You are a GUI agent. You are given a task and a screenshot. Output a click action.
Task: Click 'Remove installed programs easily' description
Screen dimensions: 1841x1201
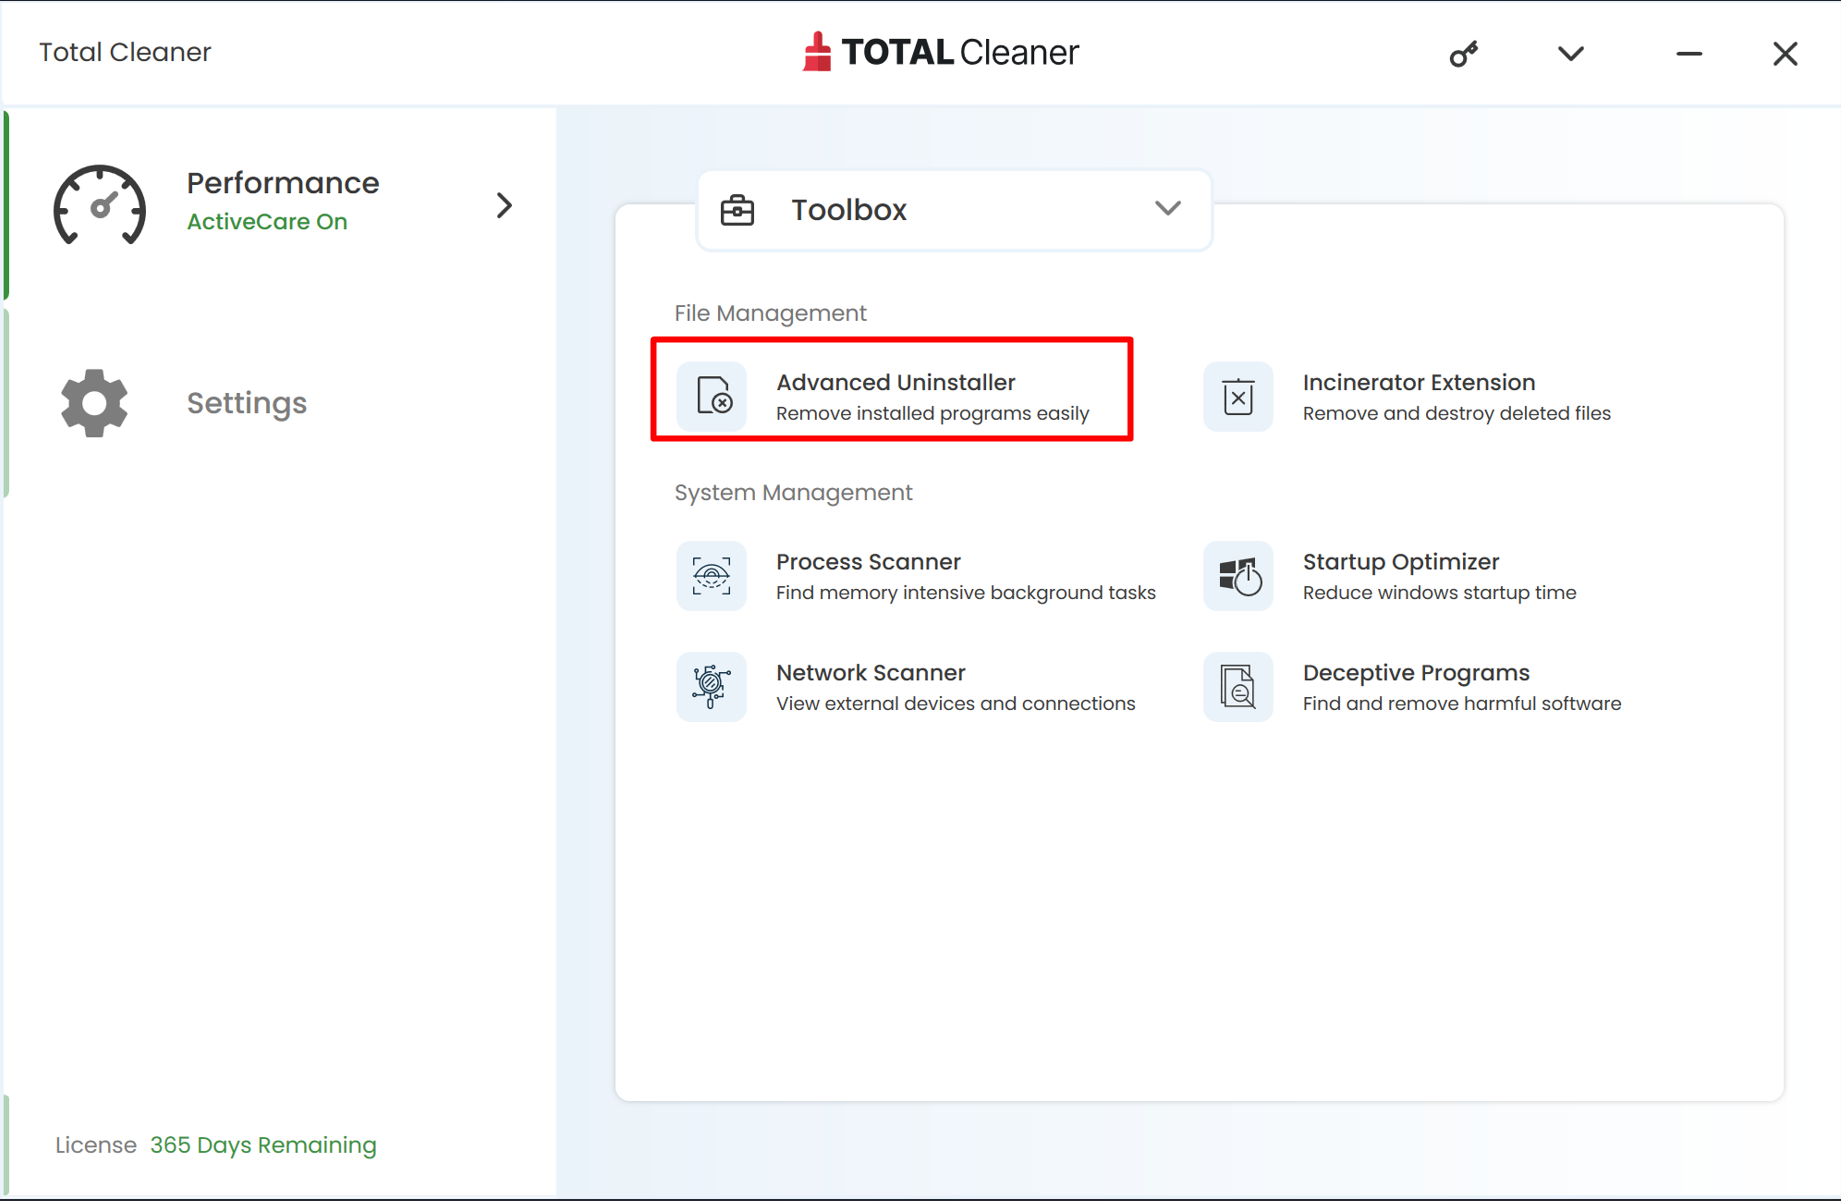pyautogui.click(x=932, y=414)
